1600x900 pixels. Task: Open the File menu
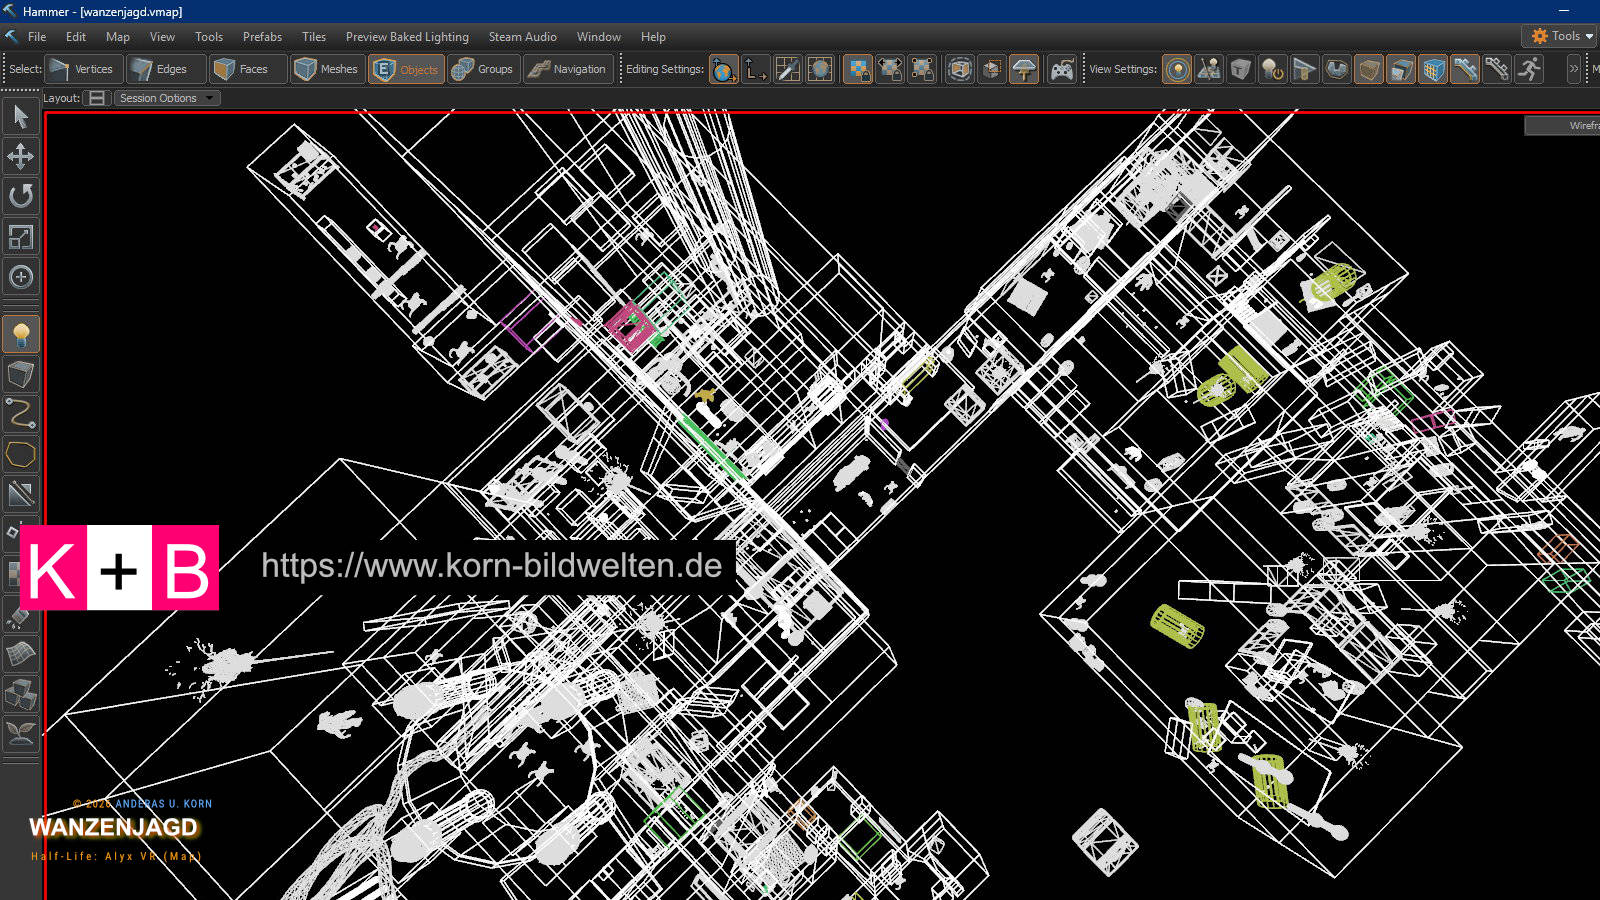point(37,37)
